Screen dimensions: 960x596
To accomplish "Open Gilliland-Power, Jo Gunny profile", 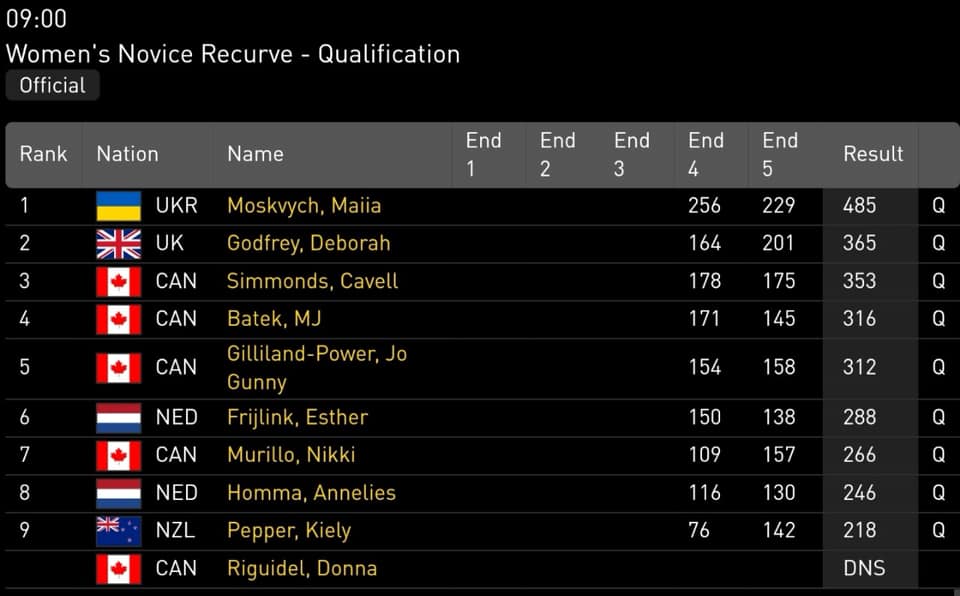I will pos(316,367).
